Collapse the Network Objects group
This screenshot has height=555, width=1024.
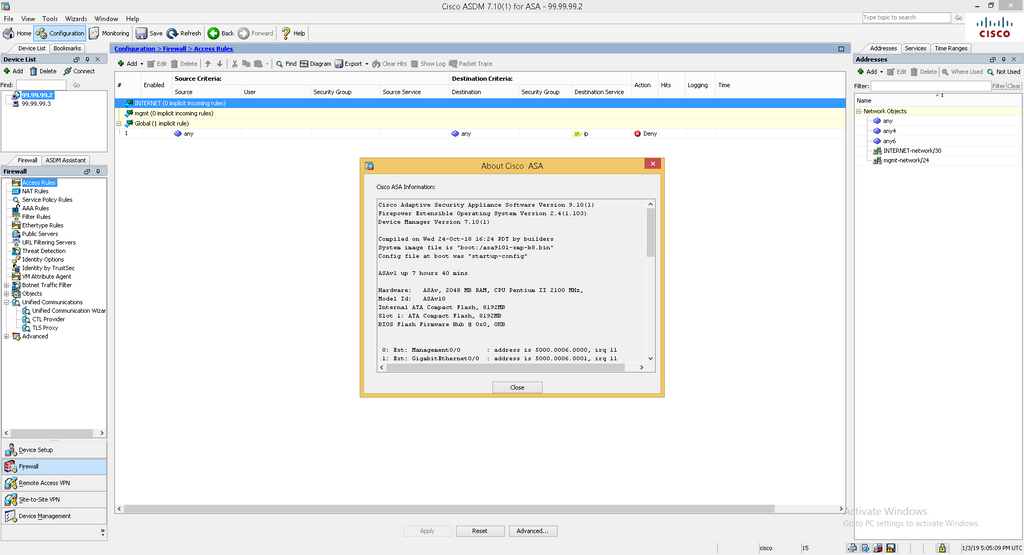[859, 112]
